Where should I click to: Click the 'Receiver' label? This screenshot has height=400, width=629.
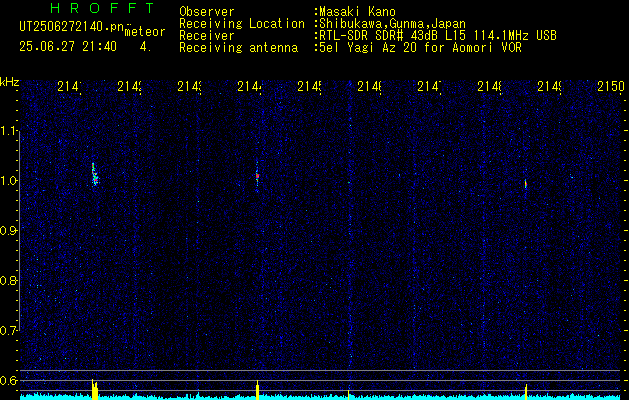click(x=207, y=36)
